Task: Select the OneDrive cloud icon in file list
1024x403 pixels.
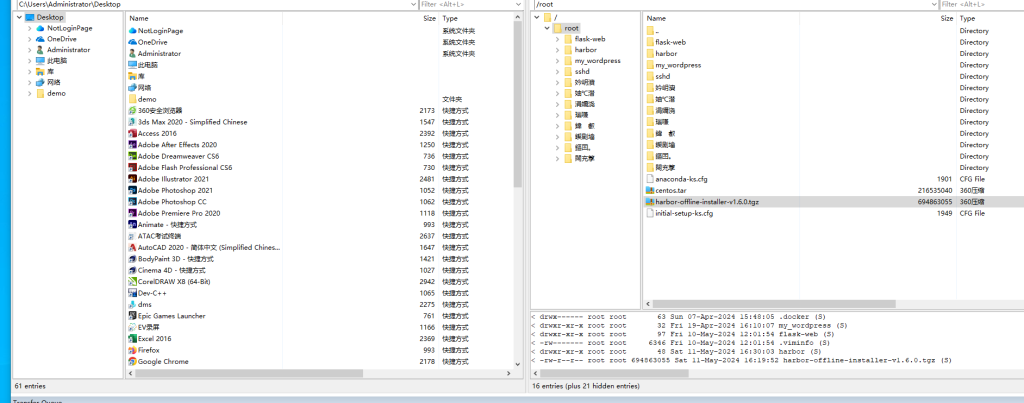Action: (x=132, y=42)
